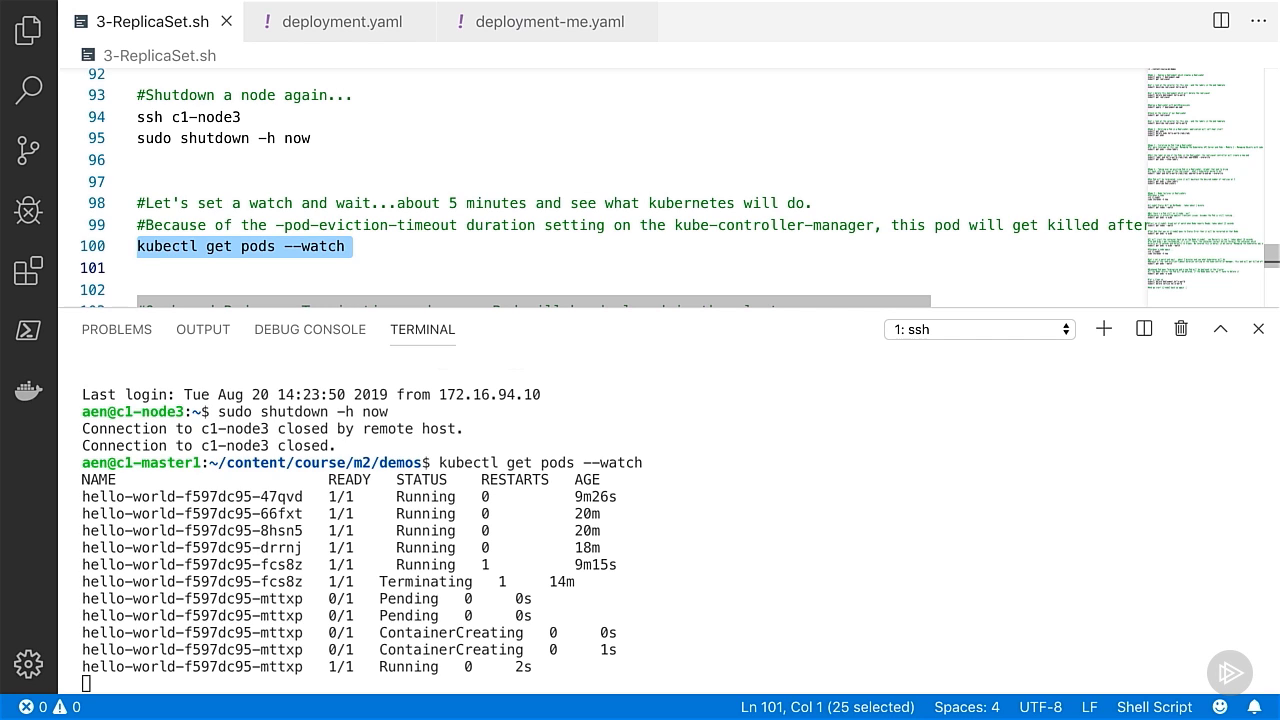
Task: Create a new terminal
Action: (1104, 329)
